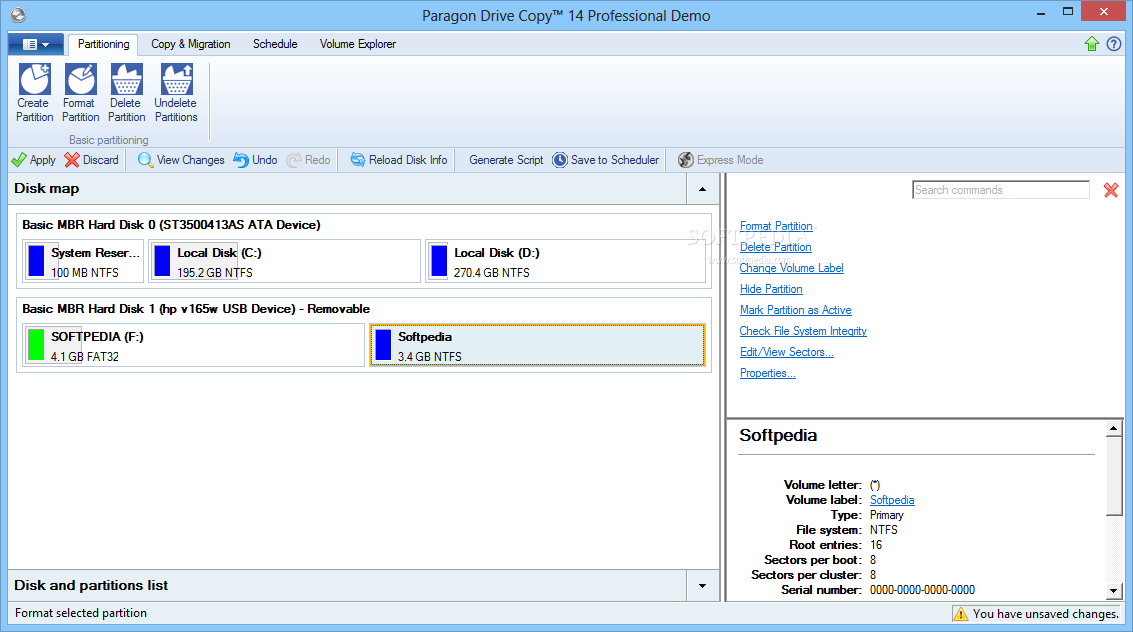The height and width of the screenshot is (632, 1133).
Task: Switch to Express Mode
Action: coord(720,160)
